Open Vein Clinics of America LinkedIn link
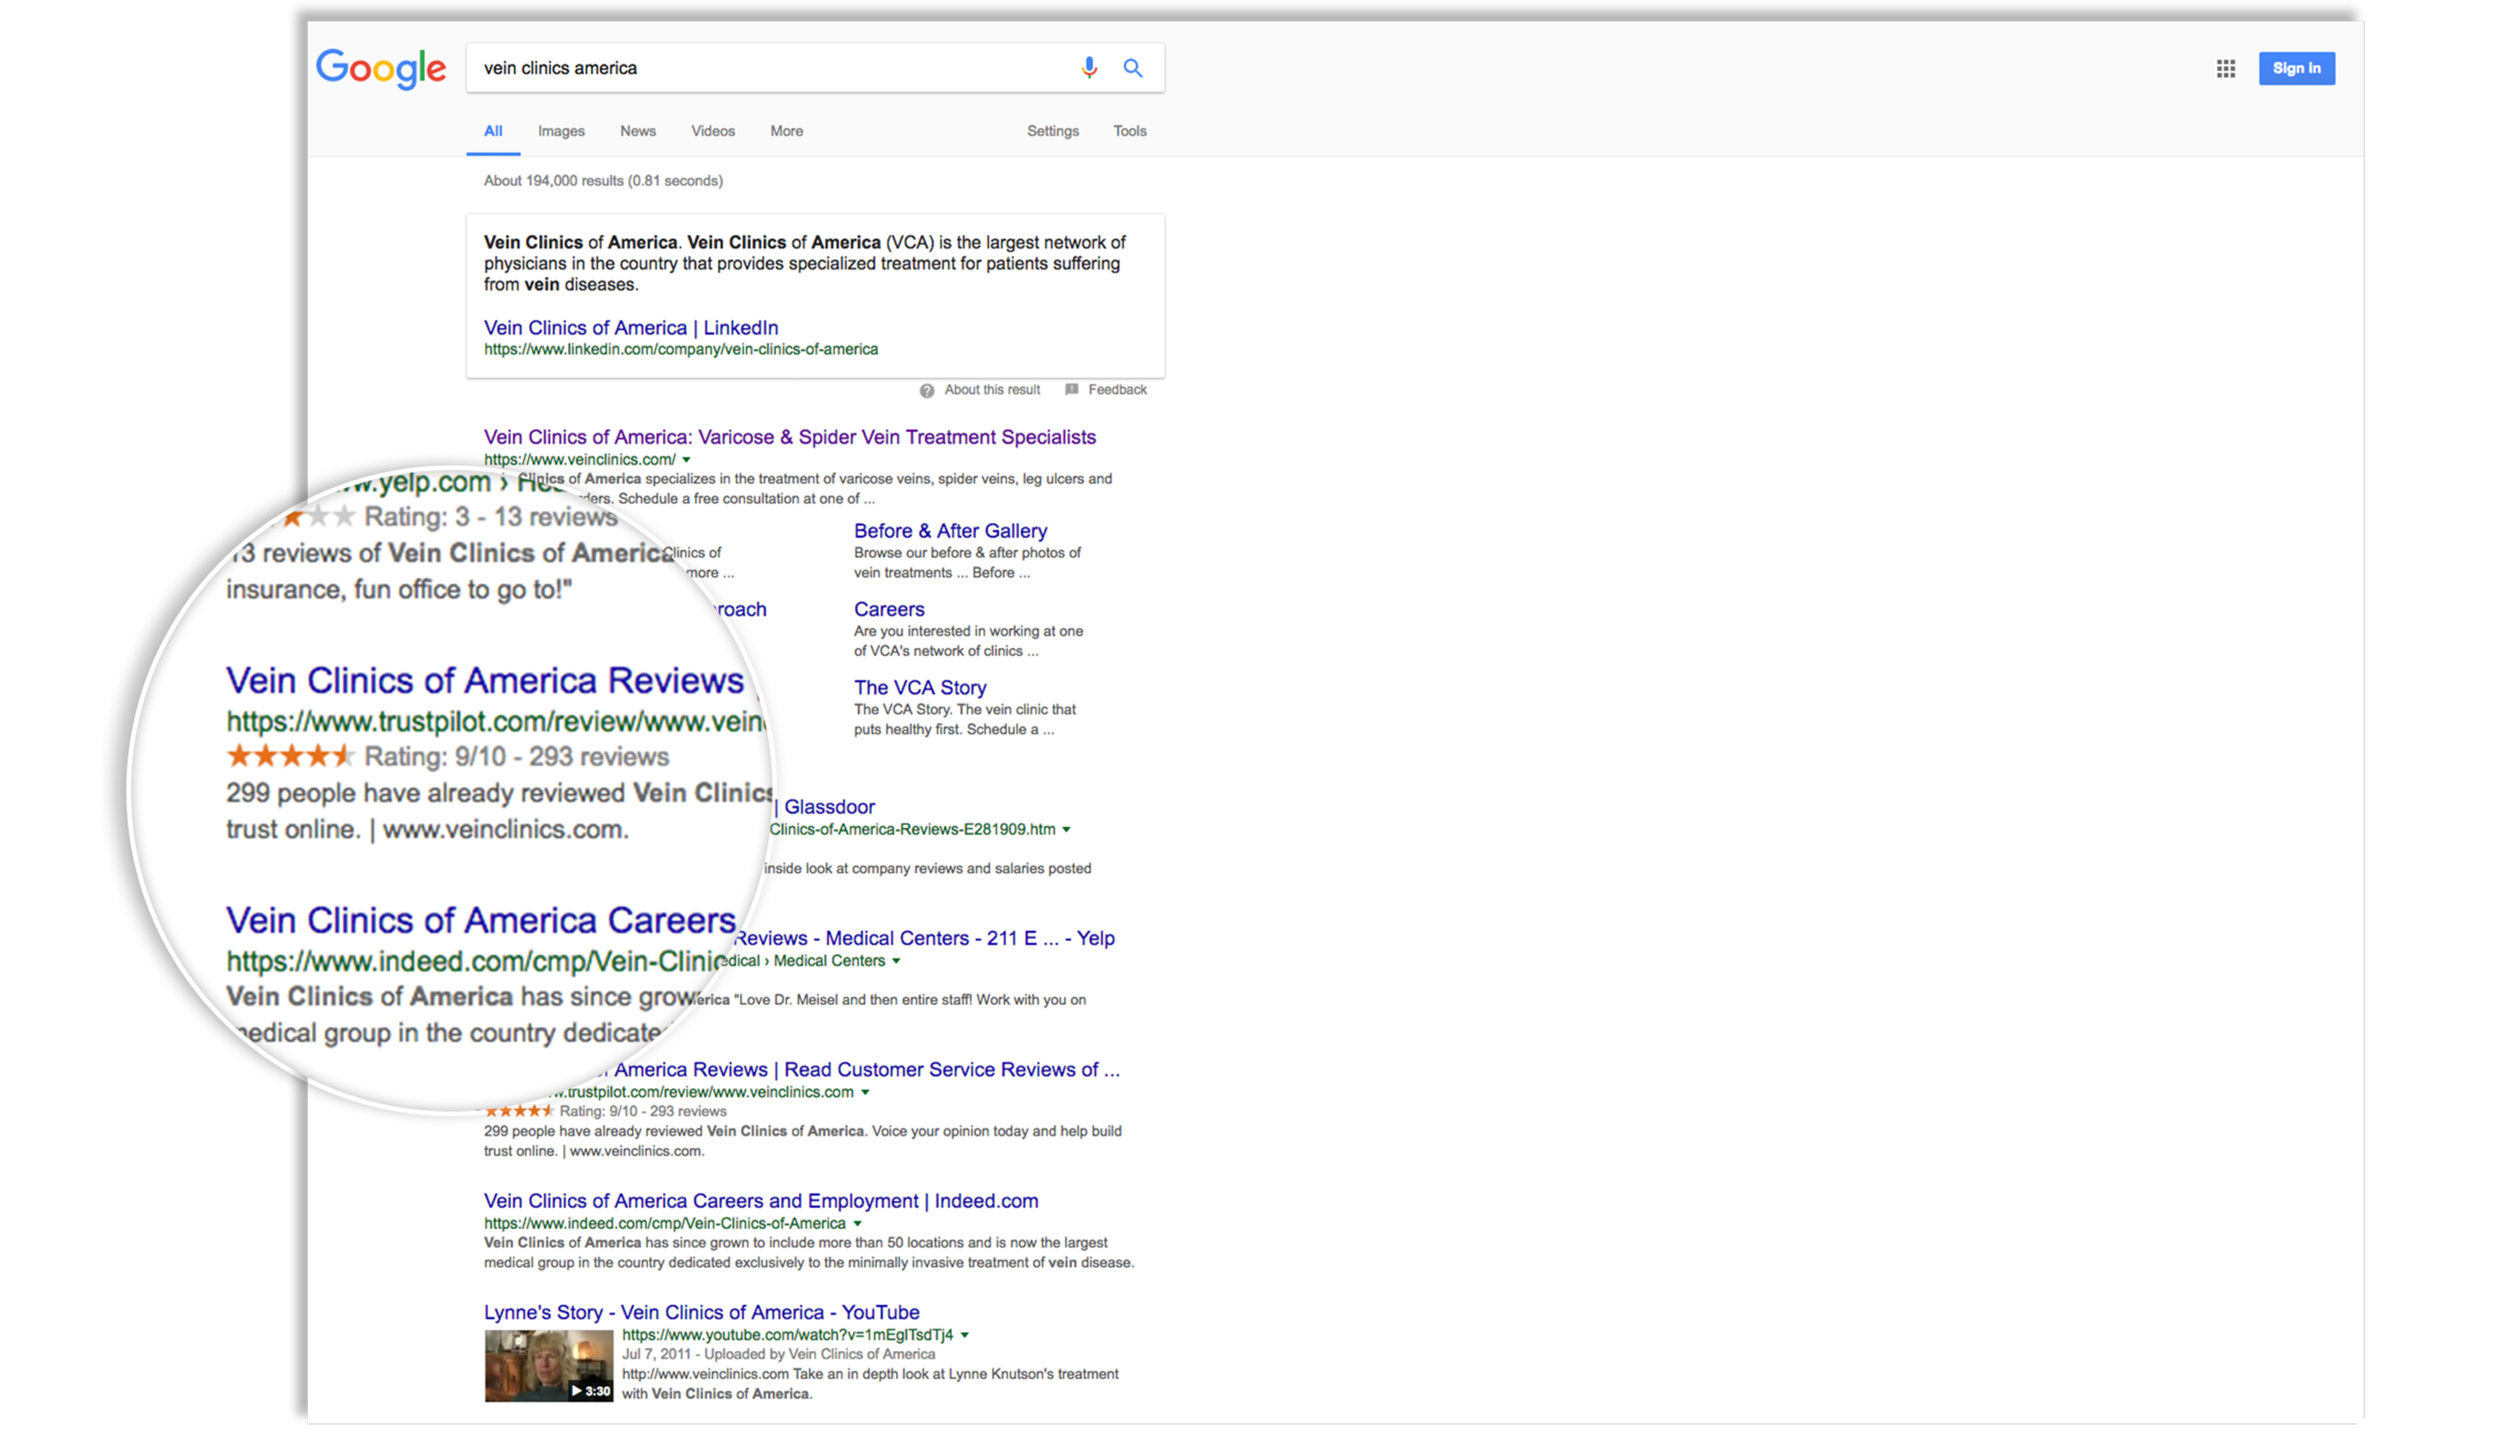Viewport: 2500px width, 1435px height. click(x=631, y=327)
